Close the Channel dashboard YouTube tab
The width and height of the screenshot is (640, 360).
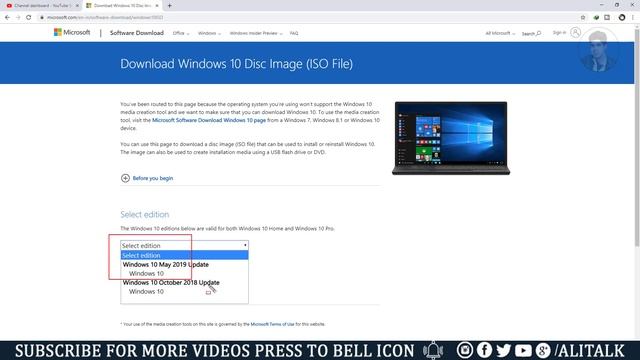77,6
